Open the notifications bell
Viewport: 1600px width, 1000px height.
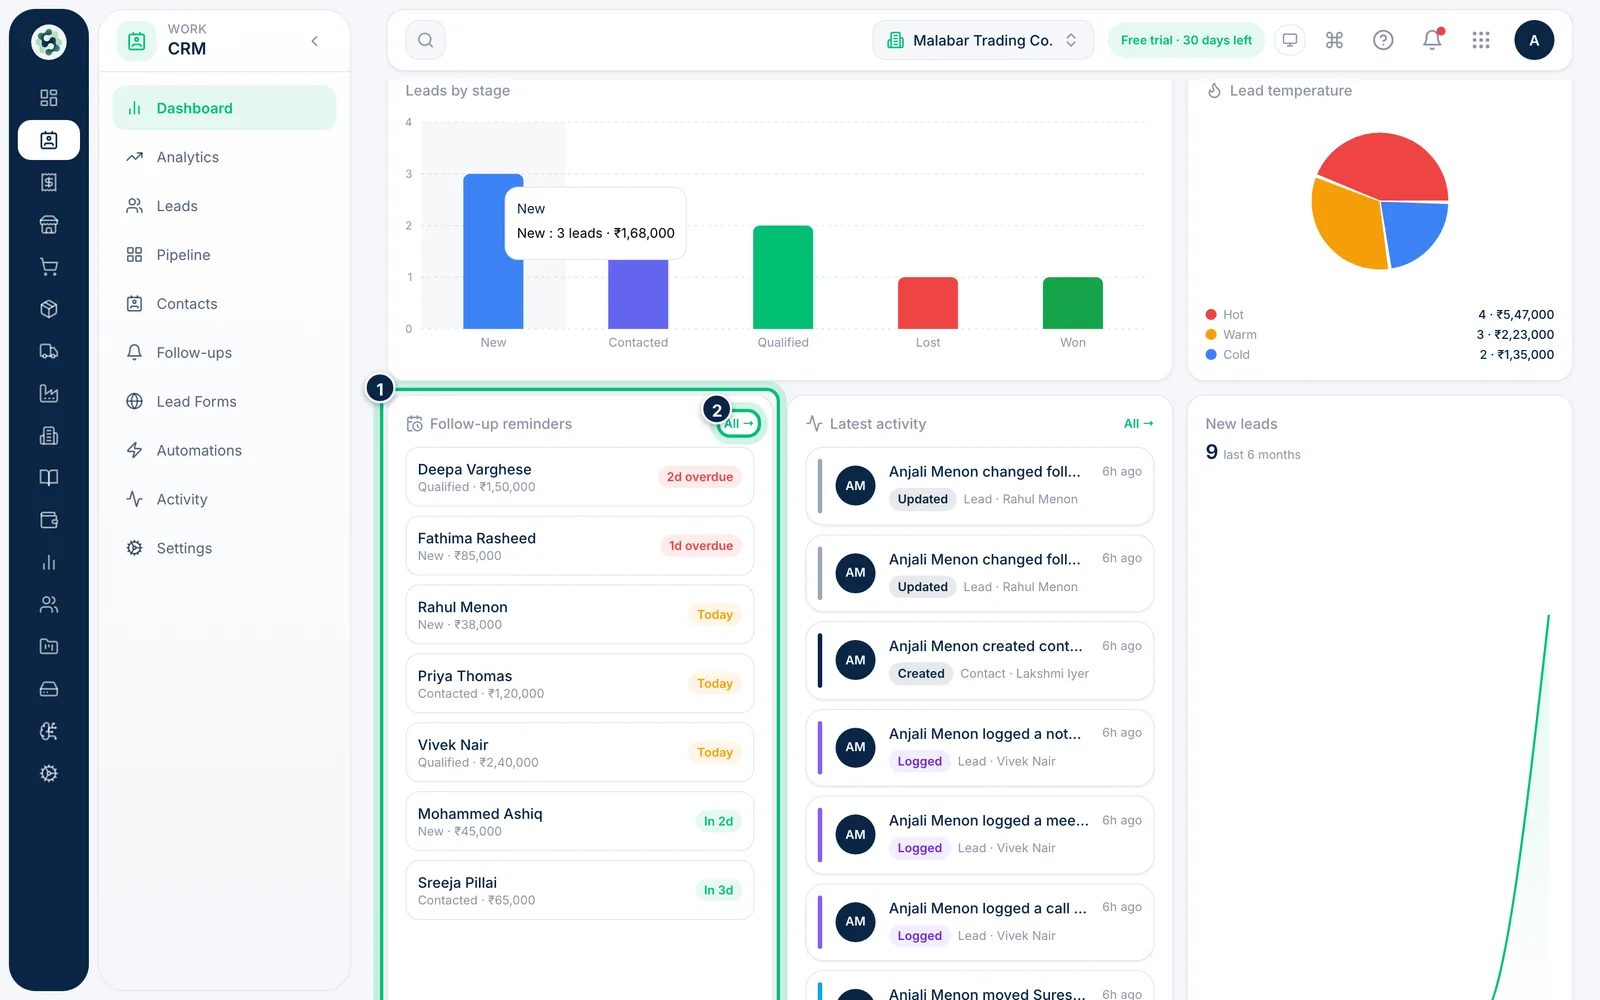(x=1432, y=40)
